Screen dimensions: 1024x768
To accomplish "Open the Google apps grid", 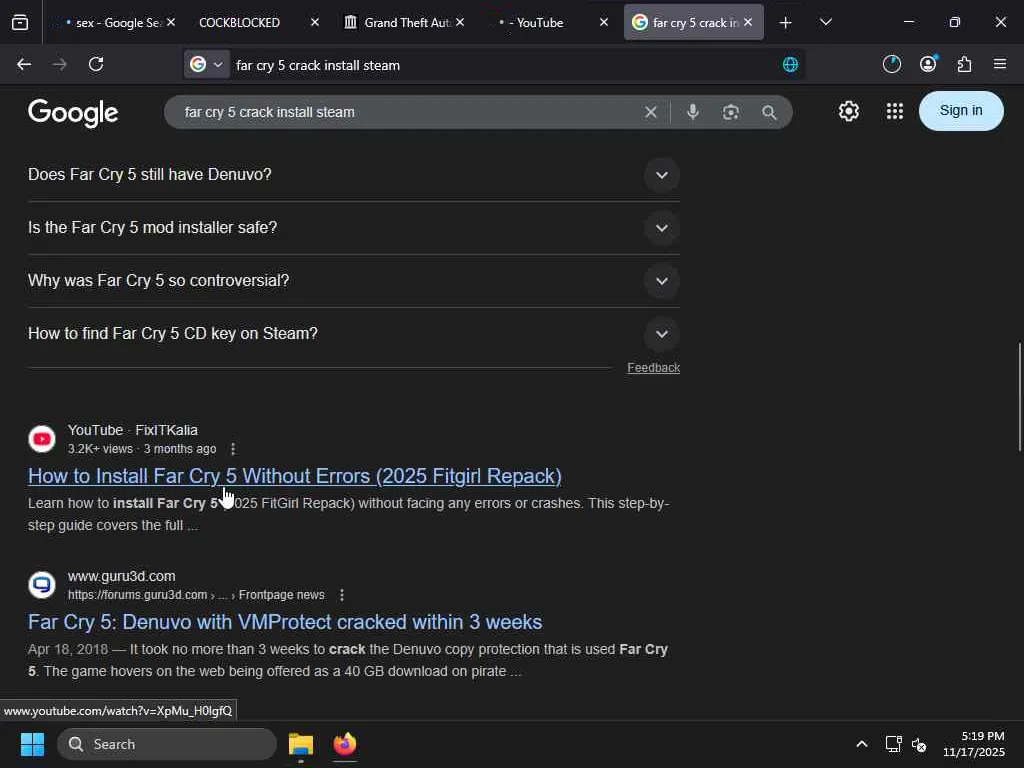I will click(x=895, y=111).
